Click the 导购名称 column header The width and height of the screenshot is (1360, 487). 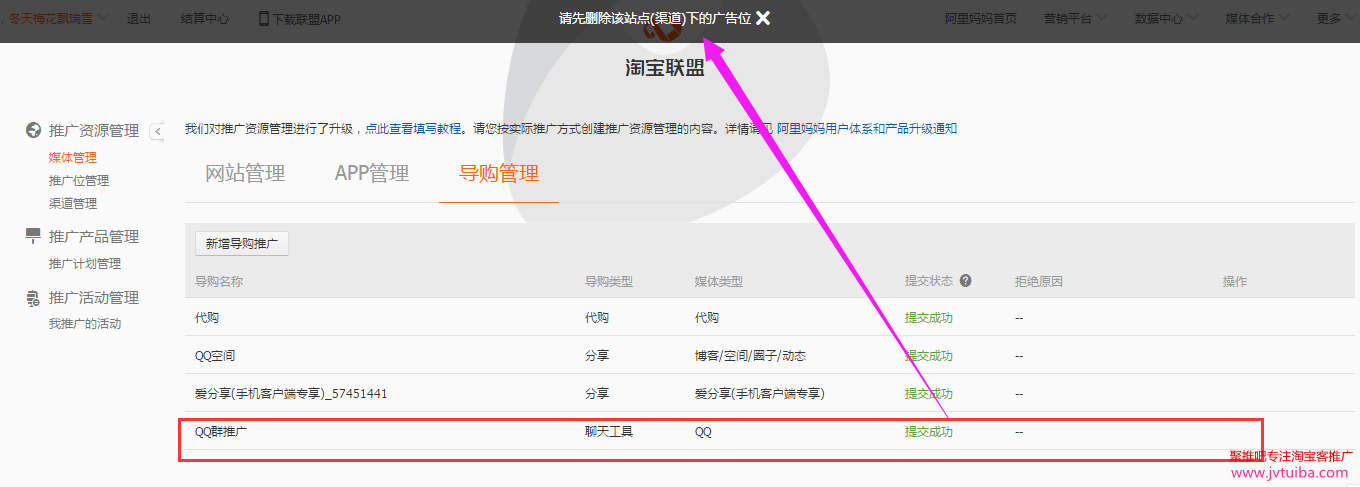pos(219,281)
